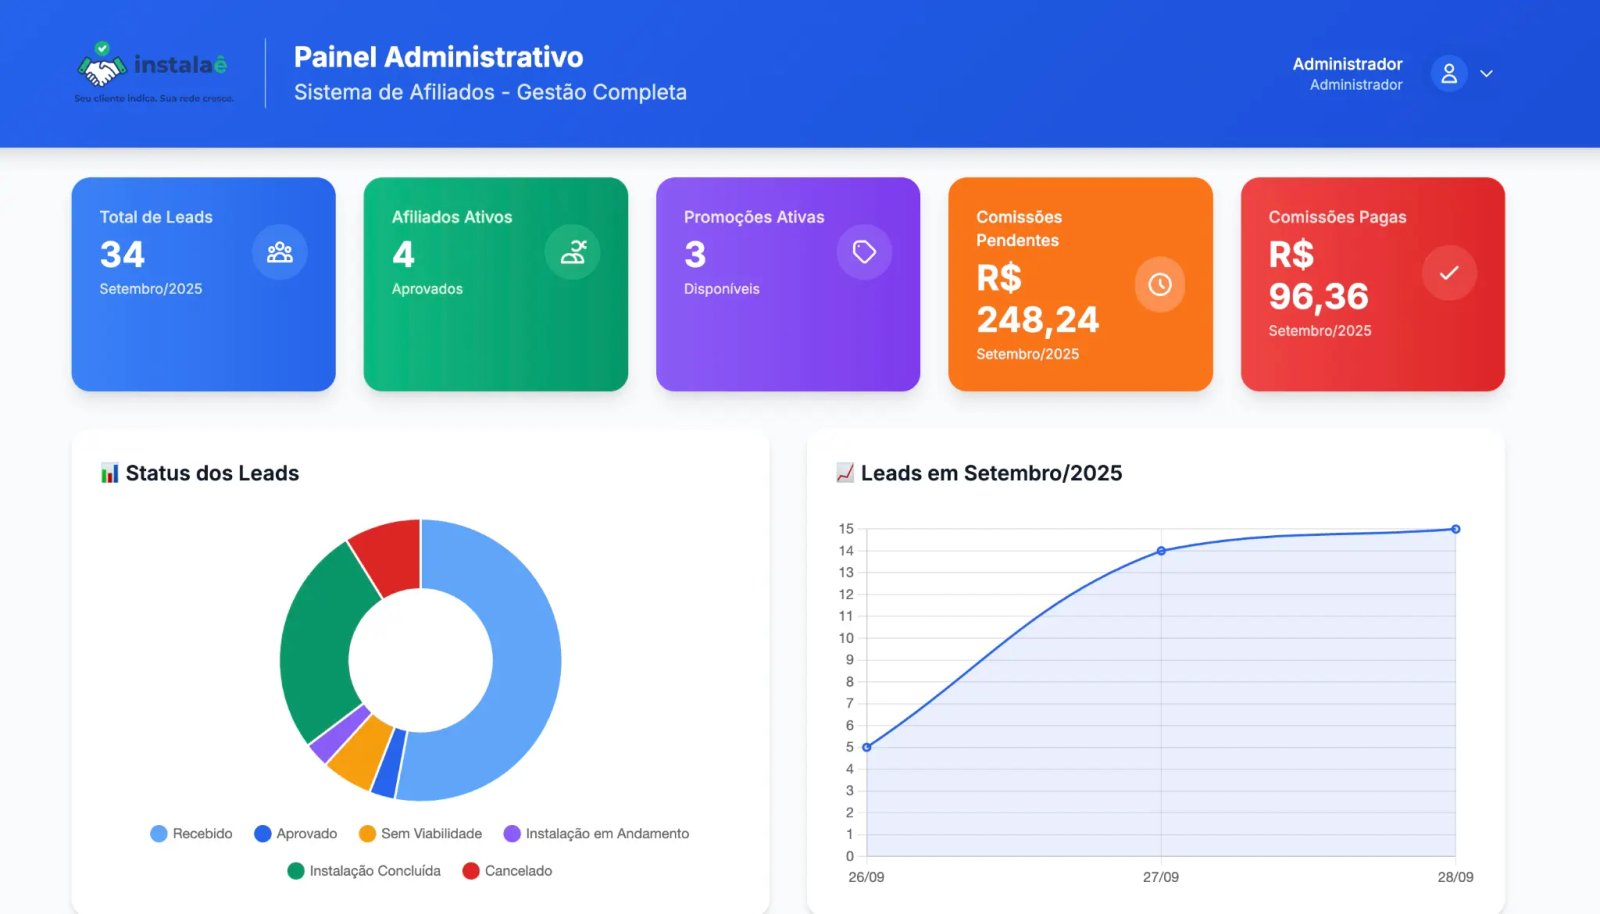The width and height of the screenshot is (1600, 914).
Task: Open the Administrador account name menu
Action: (1347, 64)
